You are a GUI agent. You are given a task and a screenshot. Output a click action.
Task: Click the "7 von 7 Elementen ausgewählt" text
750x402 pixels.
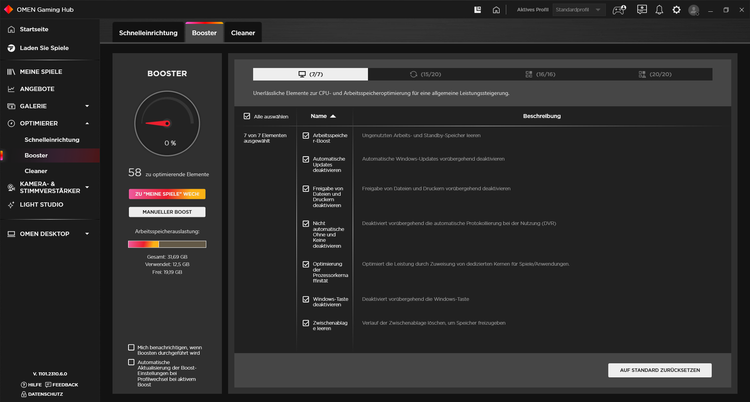(265, 138)
